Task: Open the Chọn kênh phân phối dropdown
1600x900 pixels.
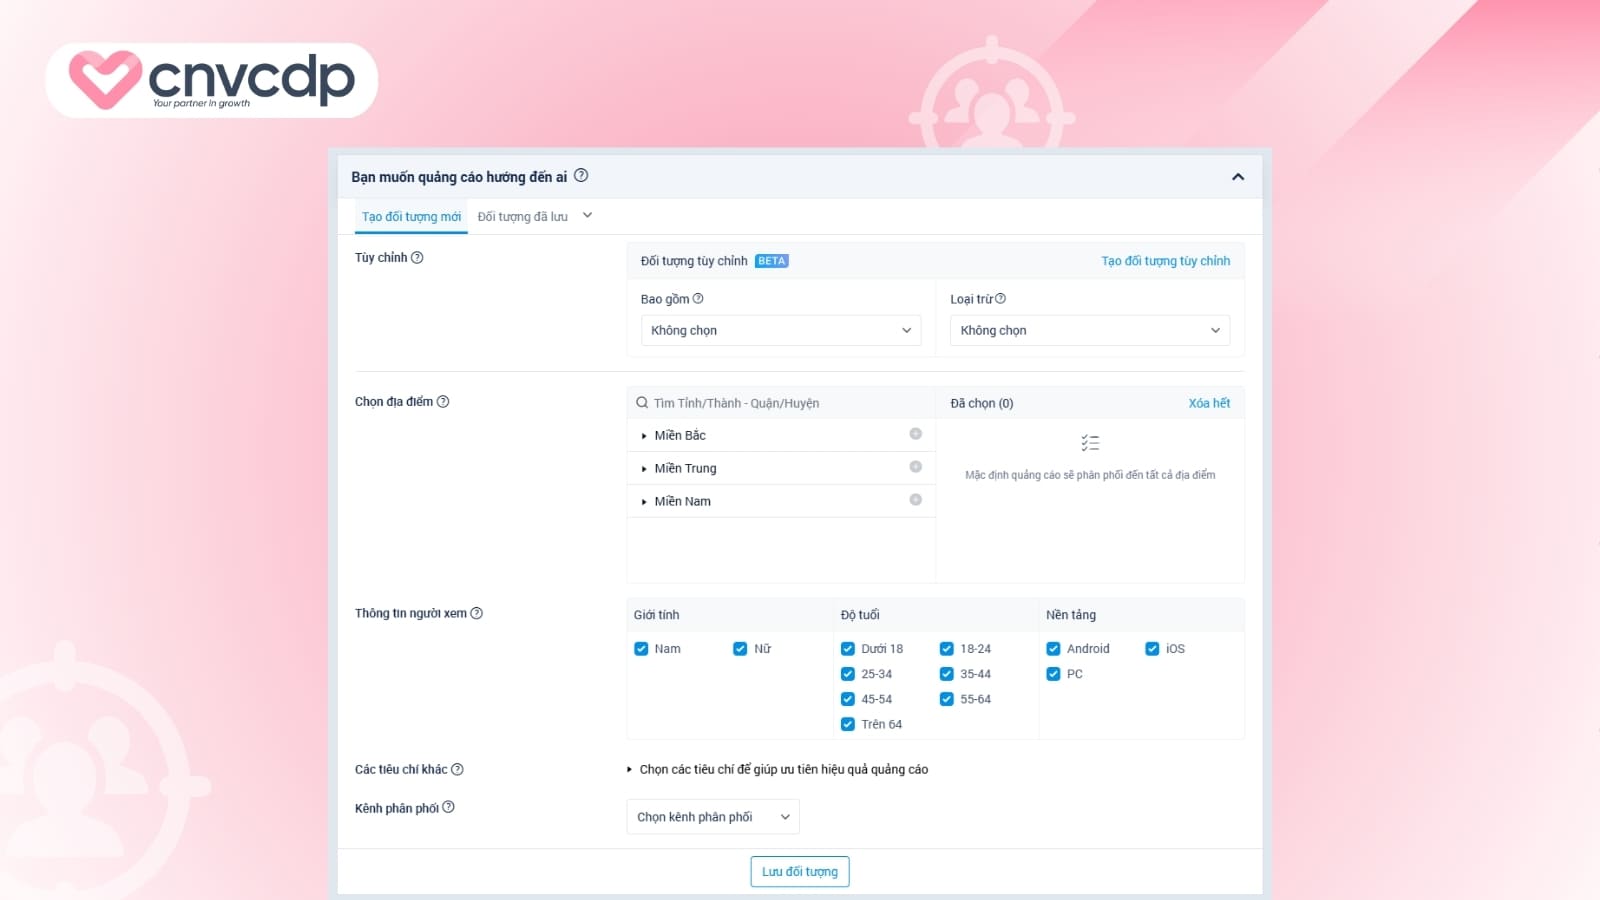Action: pyautogui.click(x=712, y=817)
